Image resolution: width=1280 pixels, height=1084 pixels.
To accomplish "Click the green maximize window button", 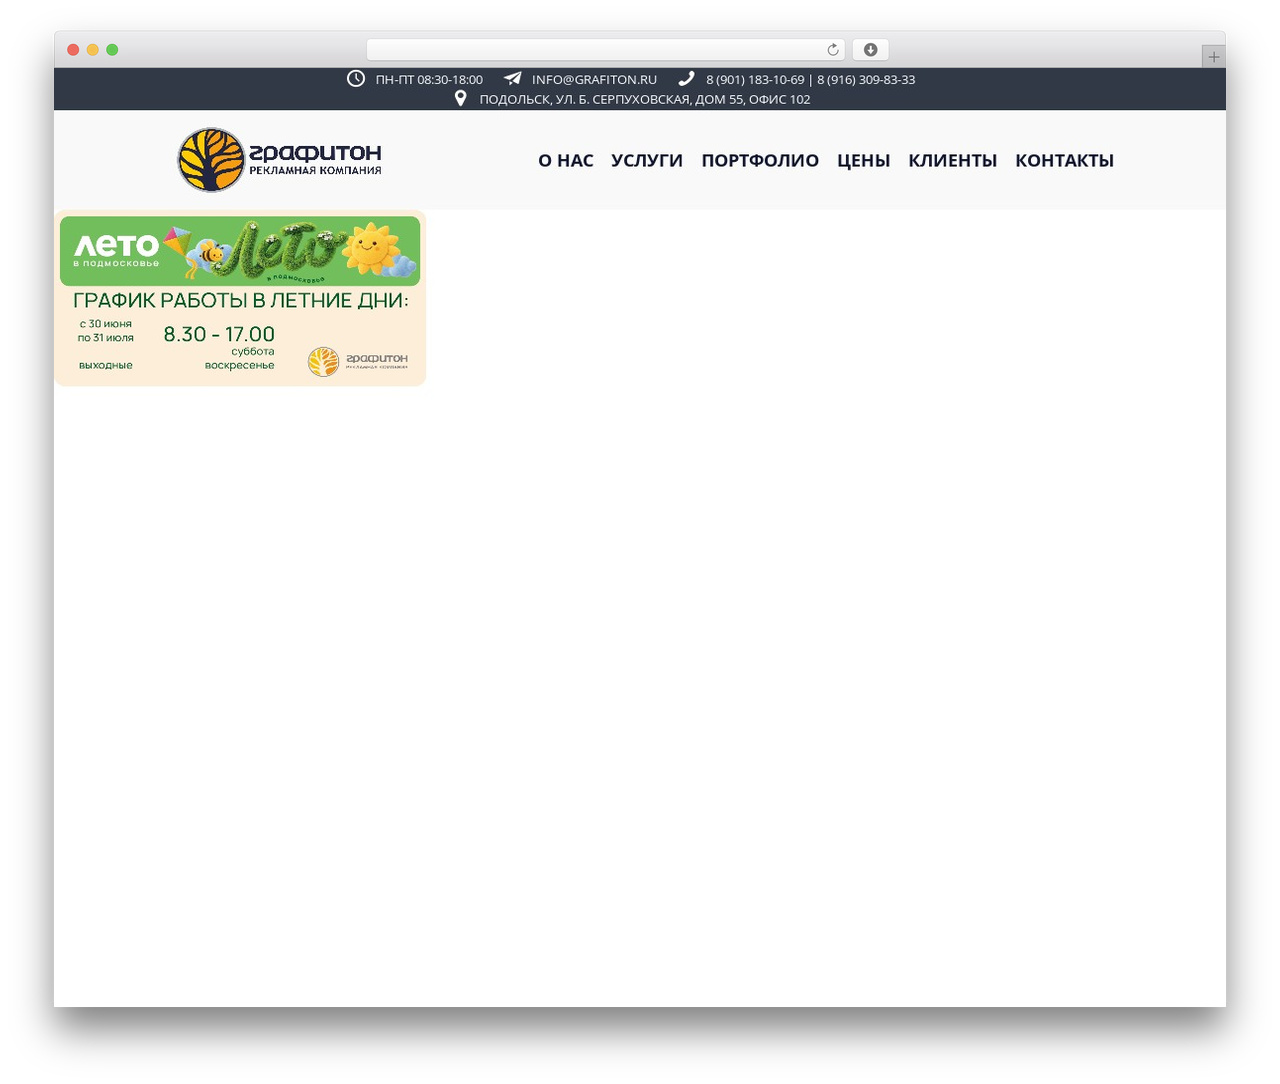I will [x=112, y=50].
